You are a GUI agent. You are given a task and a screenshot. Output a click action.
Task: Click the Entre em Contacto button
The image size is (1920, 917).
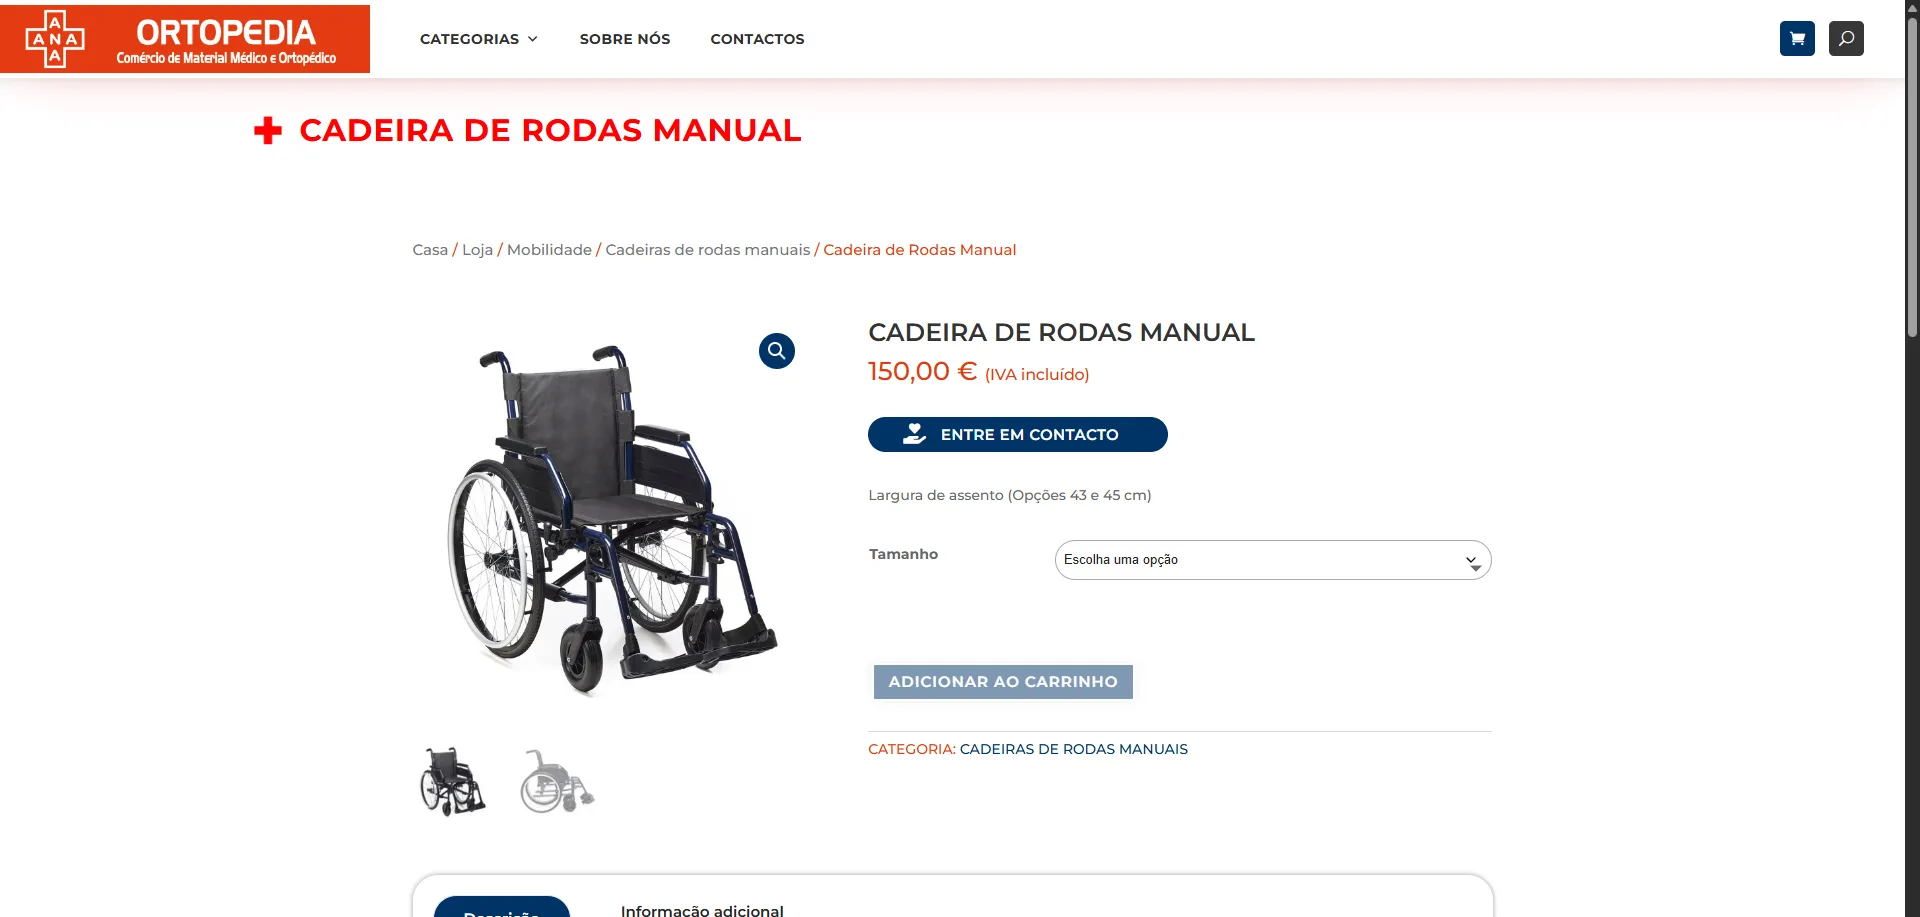tap(1018, 434)
